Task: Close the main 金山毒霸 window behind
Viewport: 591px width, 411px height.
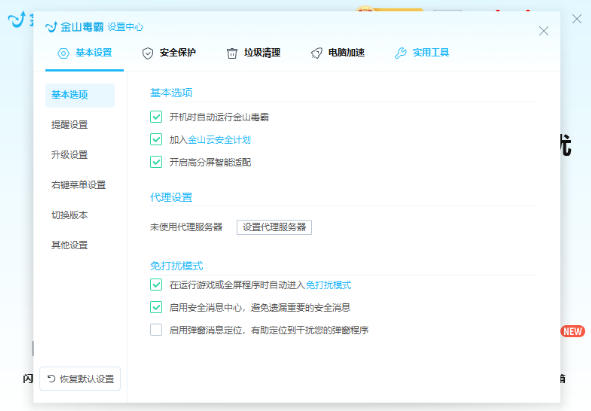Action: [x=577, y=18]
